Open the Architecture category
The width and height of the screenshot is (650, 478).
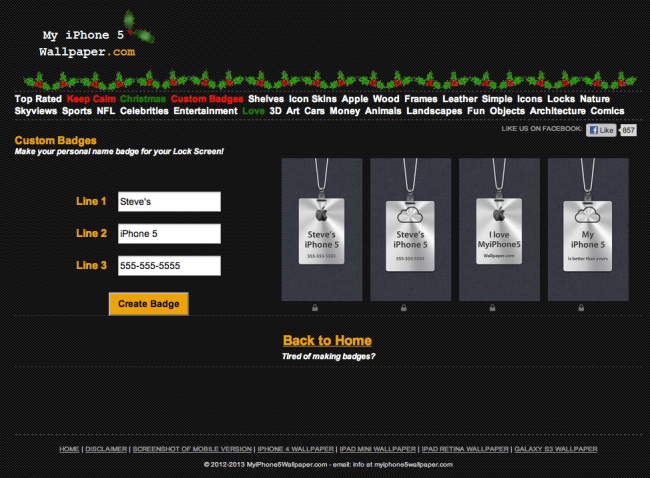(x=558, y=111)
